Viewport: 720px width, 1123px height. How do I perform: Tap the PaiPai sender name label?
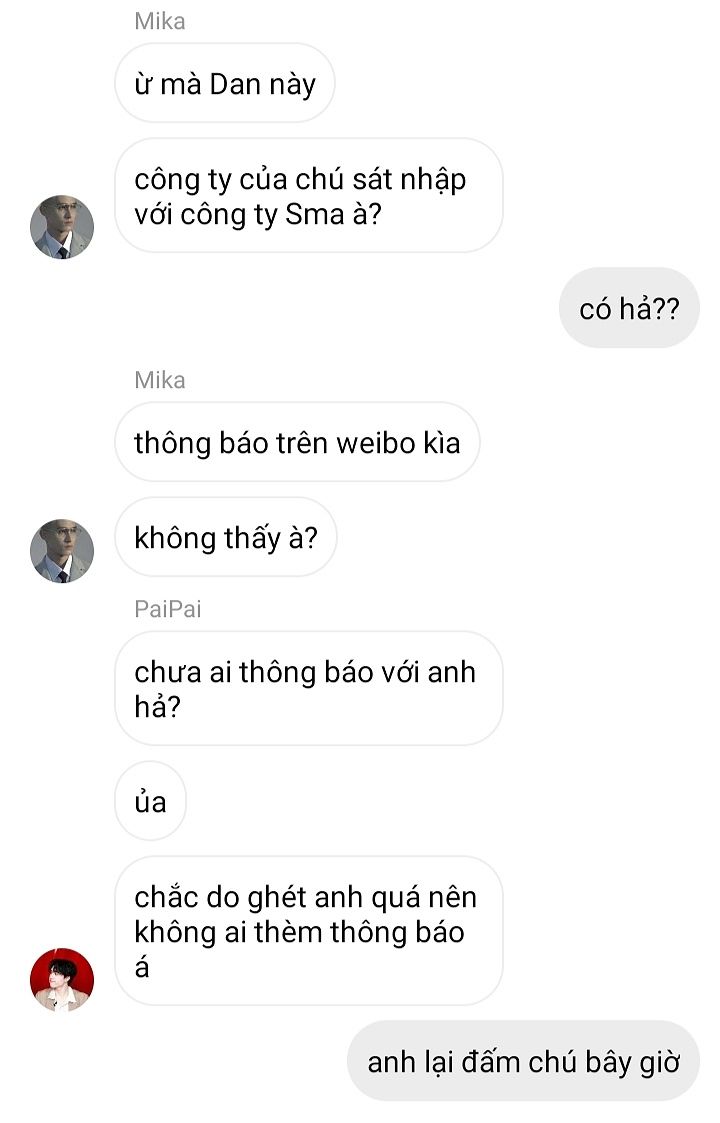pyautogui.click(x=168, y=609)
